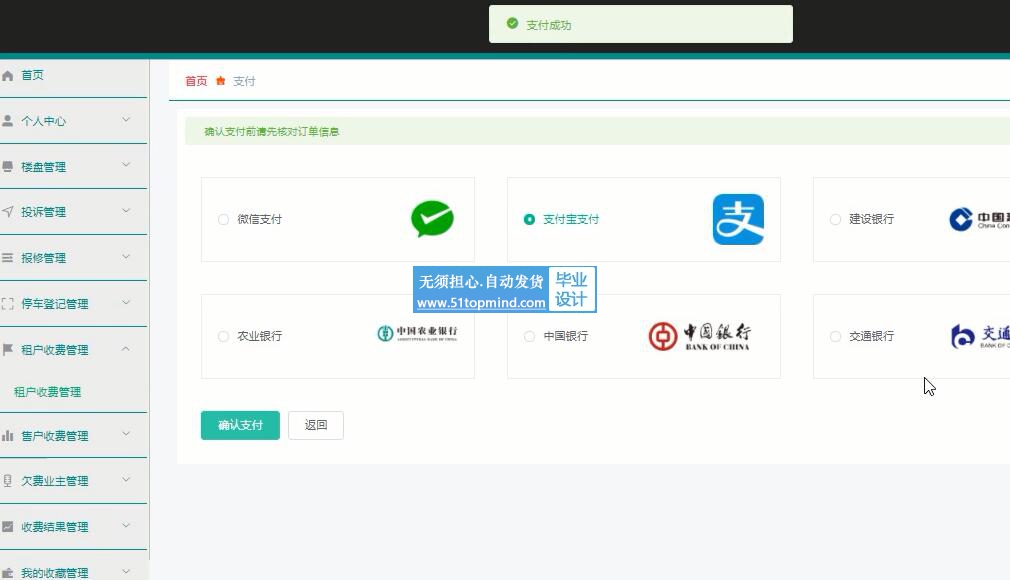Select the 交通银行 radio button
Image resolution: width=1010 pixels, height=580 pixels.
tap(835, 336)
